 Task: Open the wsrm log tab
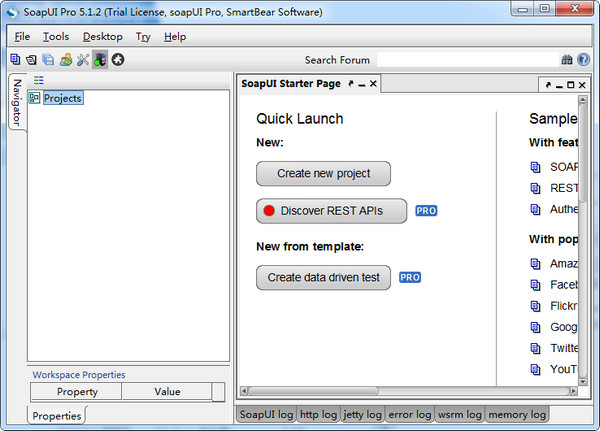pyautogui.click(x=460, y=415)
